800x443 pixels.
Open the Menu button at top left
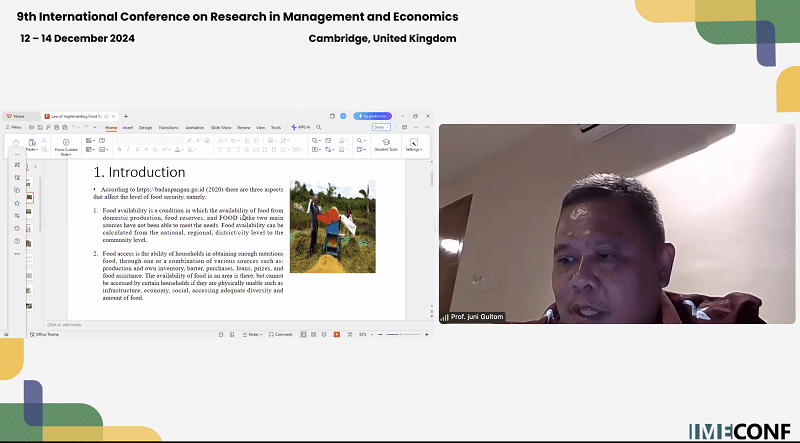pos(13,128)
